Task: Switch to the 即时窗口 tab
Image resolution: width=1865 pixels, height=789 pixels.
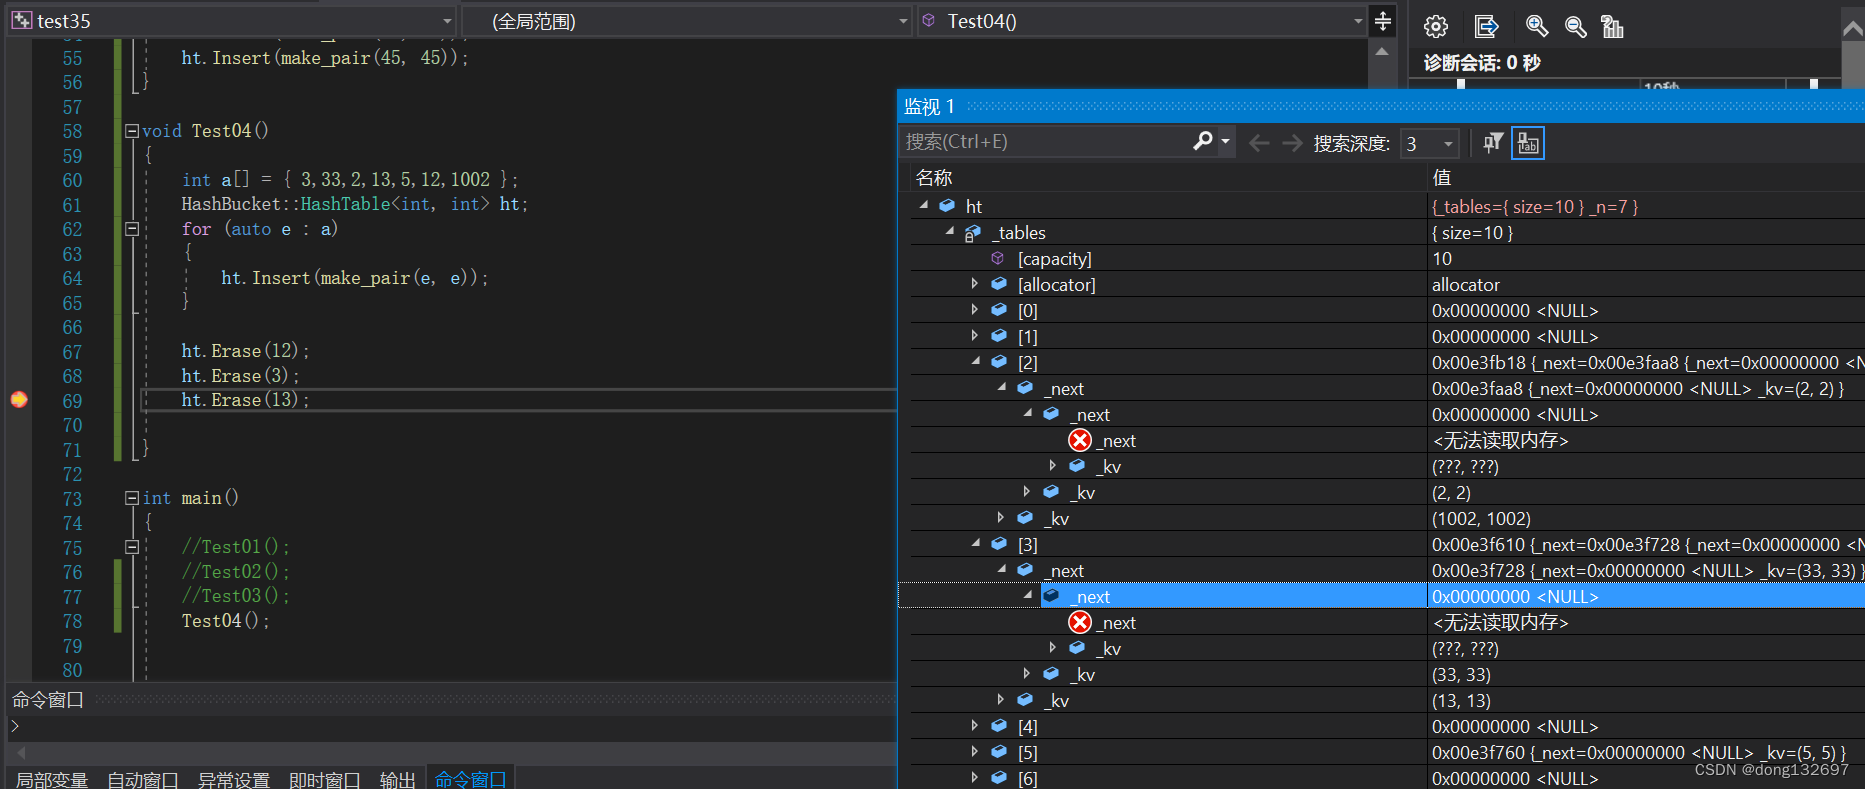Action: (325, 779)
